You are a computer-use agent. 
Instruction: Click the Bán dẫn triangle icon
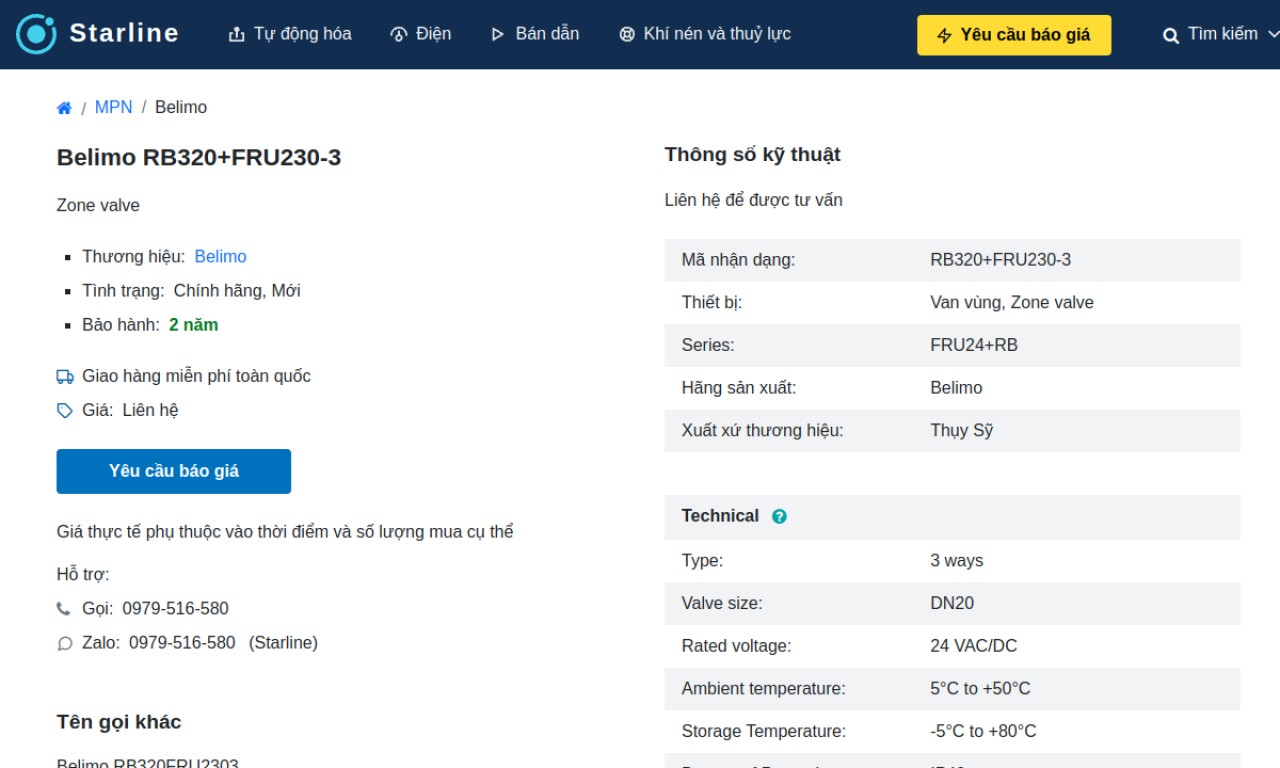pyautogui.click(x=498, y=35)
